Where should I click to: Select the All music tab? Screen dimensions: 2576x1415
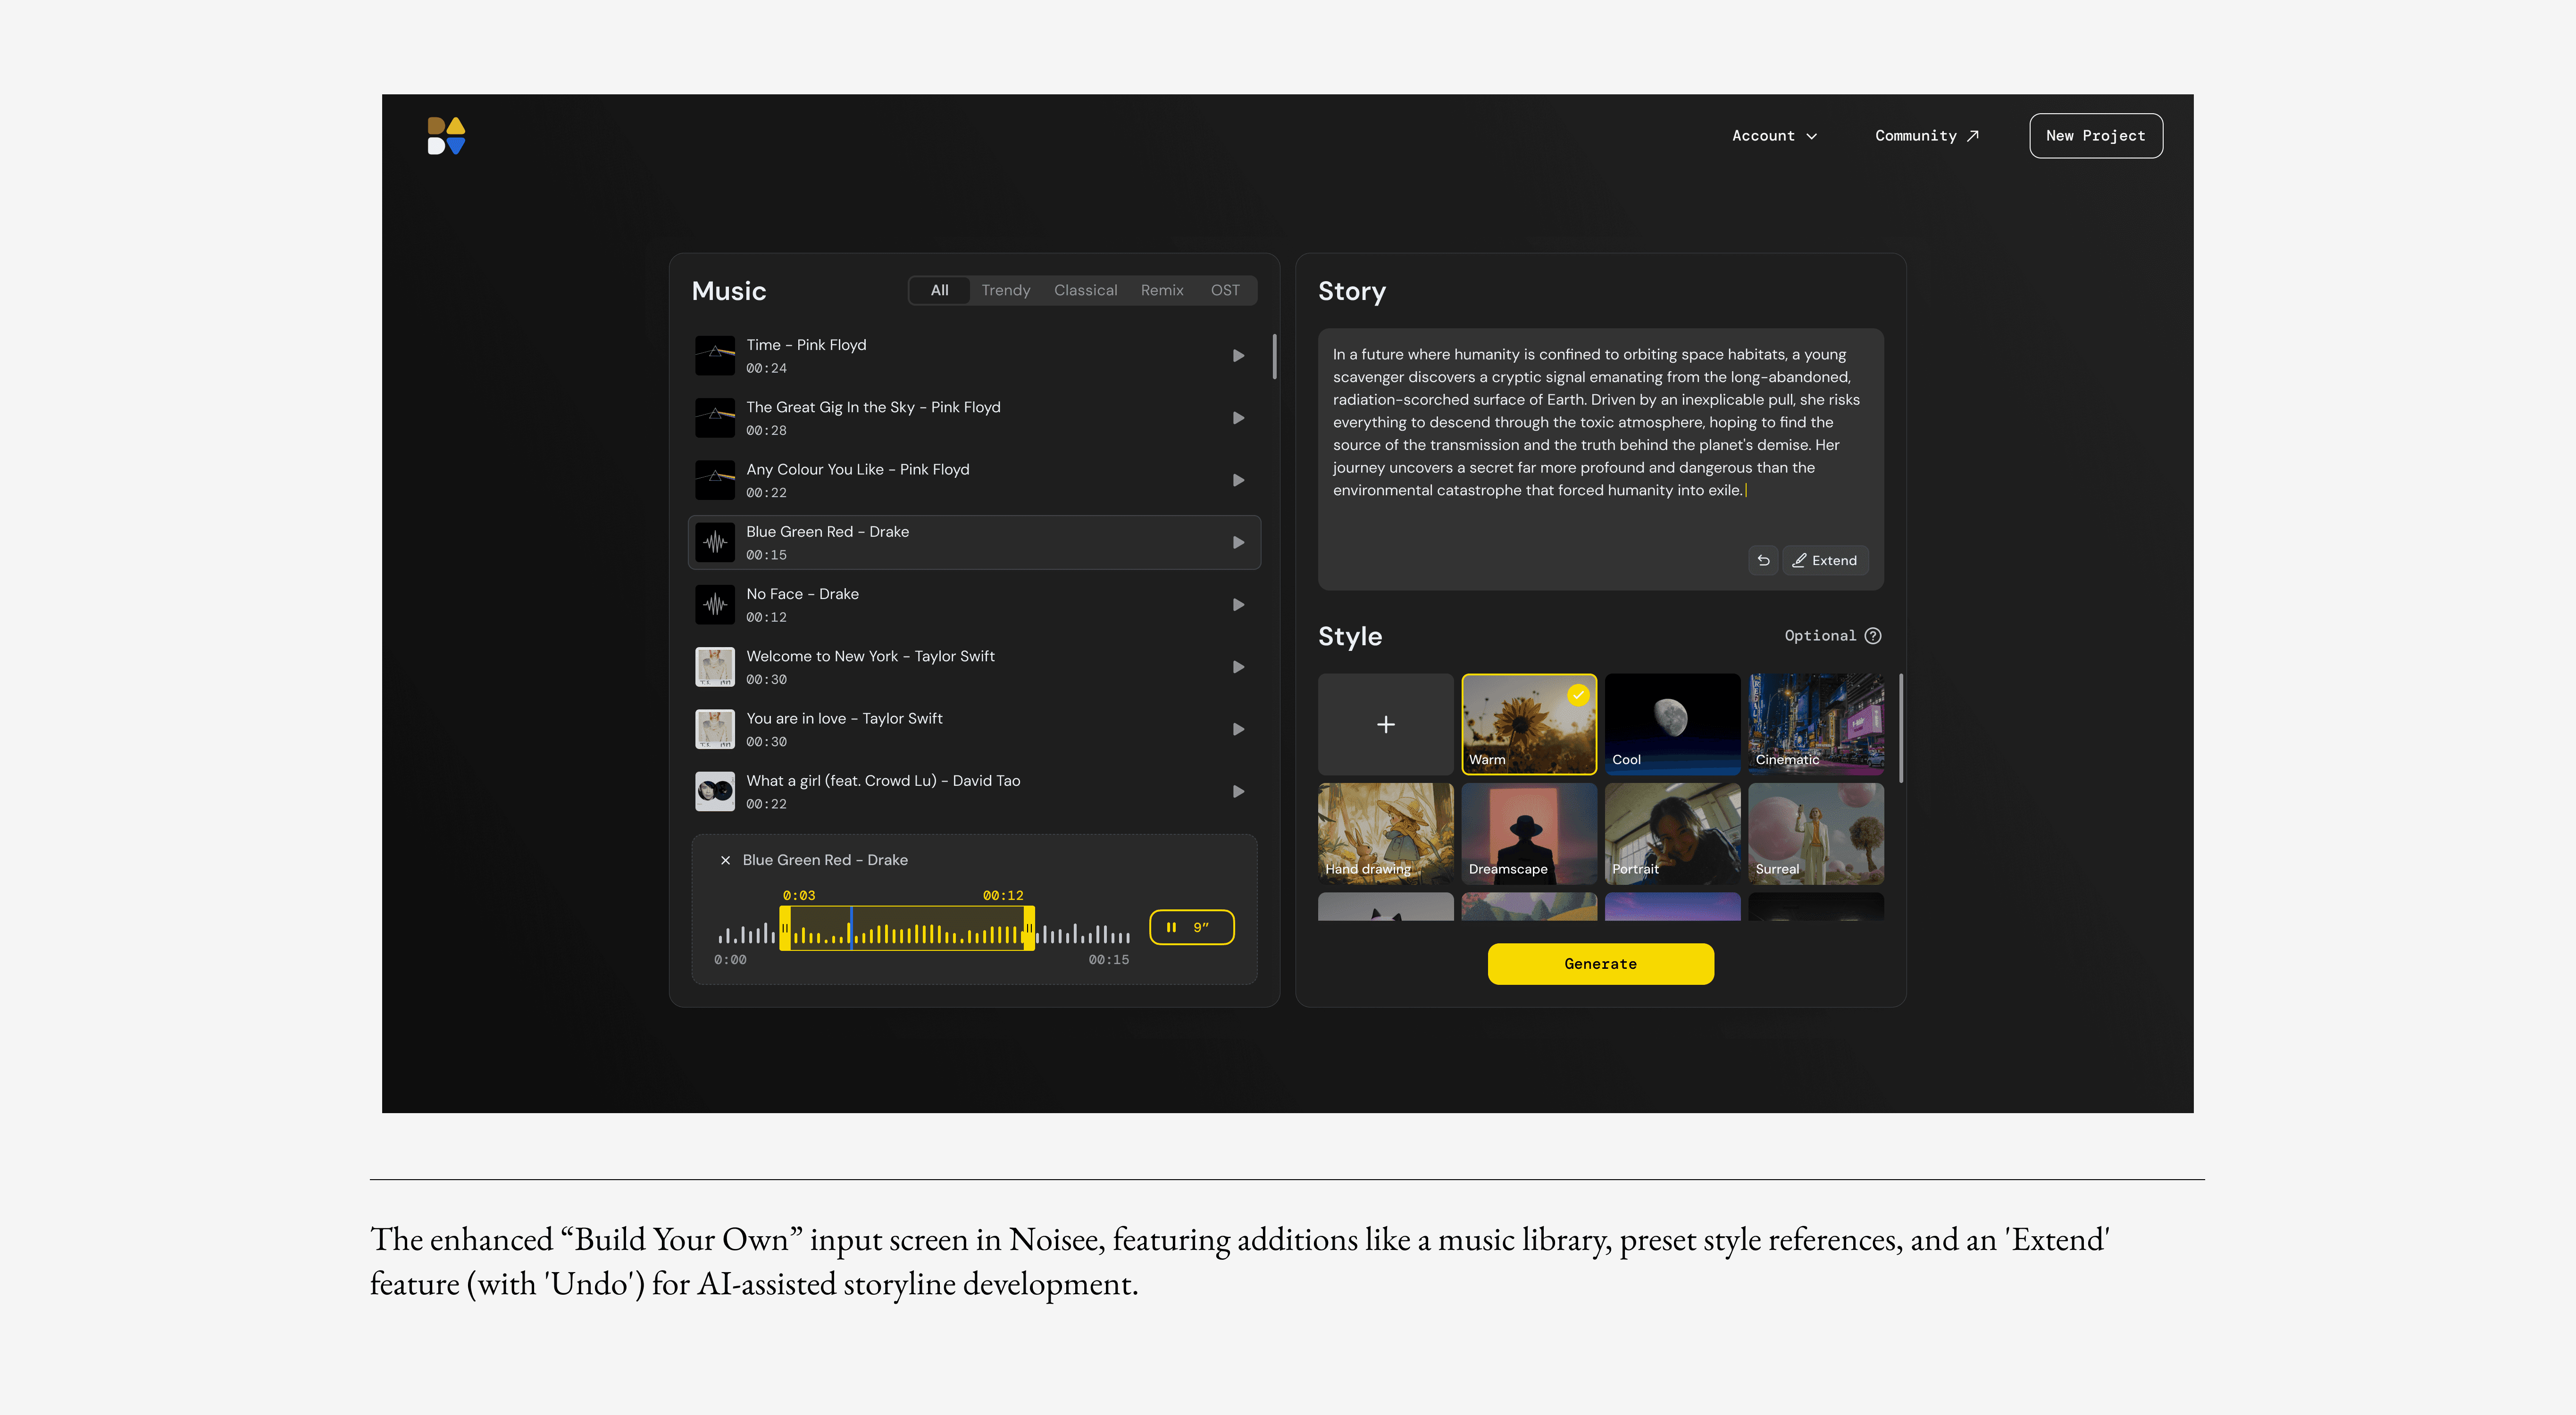click(939, 290)
